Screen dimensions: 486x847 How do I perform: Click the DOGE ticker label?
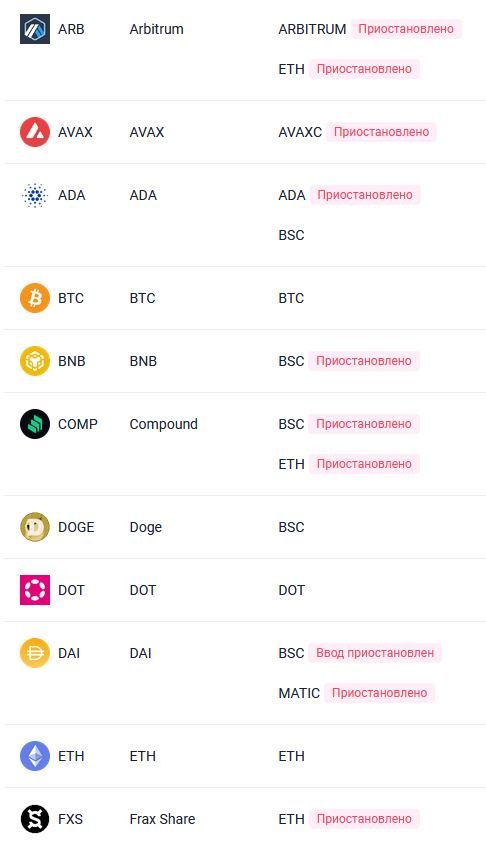pos(76,527)
